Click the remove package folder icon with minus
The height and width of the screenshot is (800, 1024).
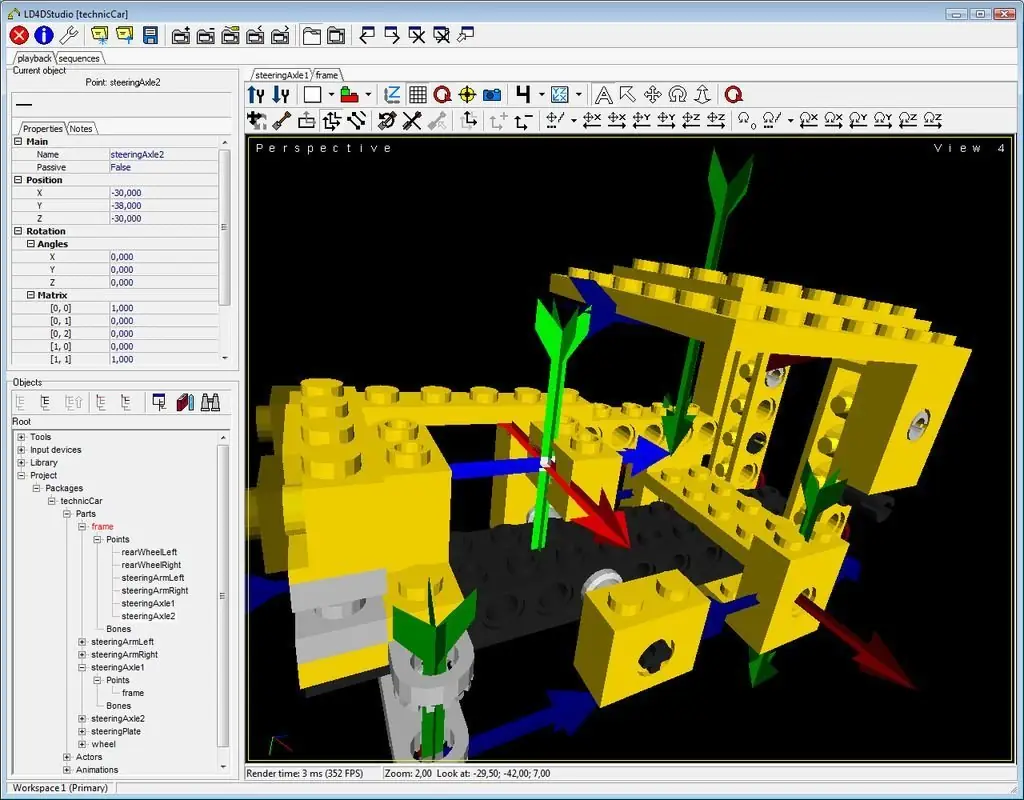tap(206, 35)
